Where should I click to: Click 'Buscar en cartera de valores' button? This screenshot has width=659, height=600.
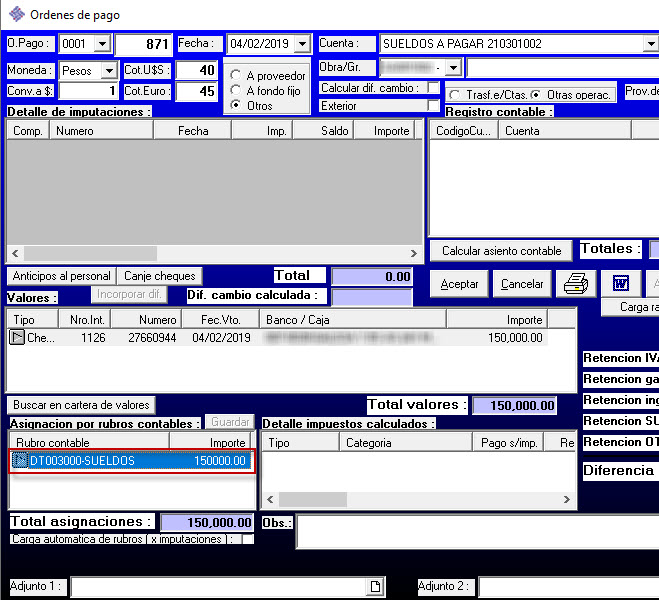(x=82, y=405)
